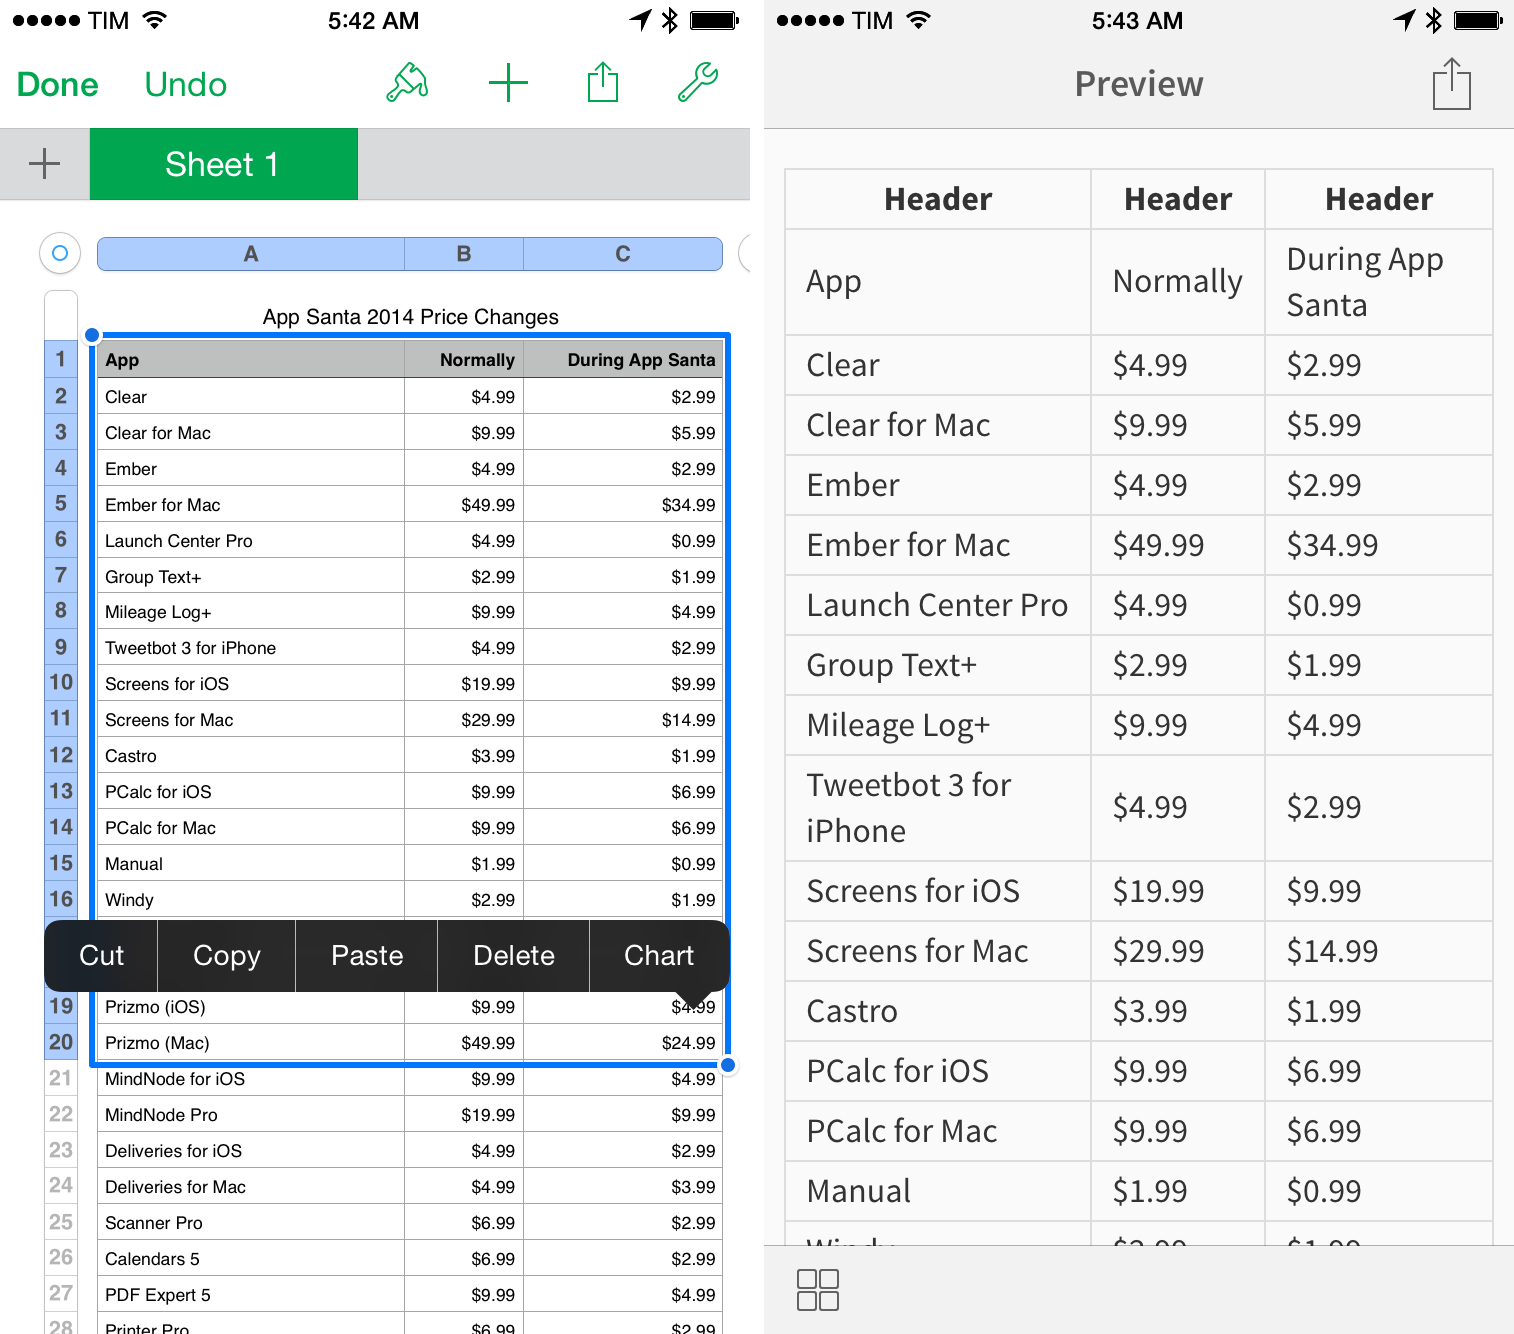Select Delete in the context menu
This screenshot has width=1514, height=1334.
(x=513, y=955)
